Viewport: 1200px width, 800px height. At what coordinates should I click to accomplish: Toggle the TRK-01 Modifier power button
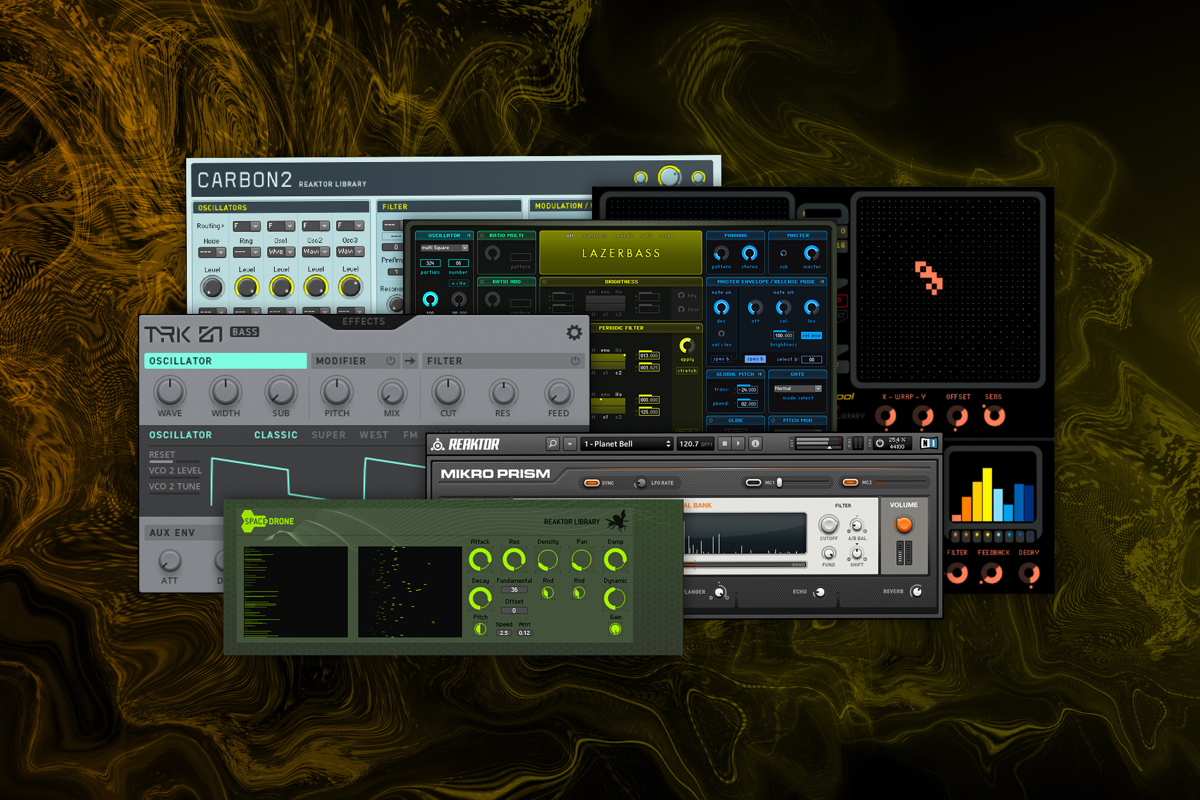point(390,361)
